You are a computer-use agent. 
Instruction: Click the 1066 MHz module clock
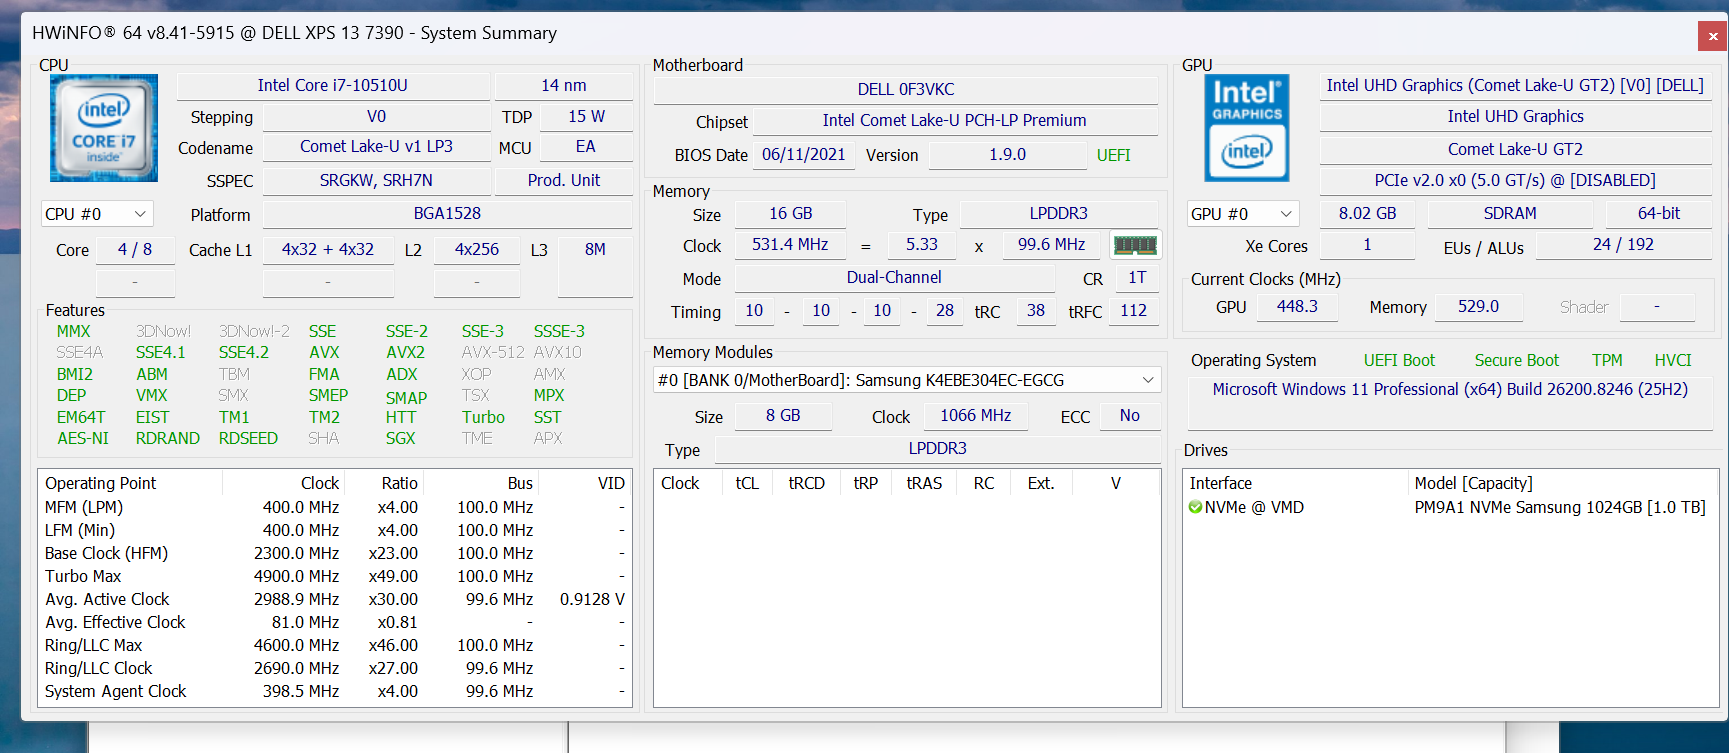tap(975, 416)
